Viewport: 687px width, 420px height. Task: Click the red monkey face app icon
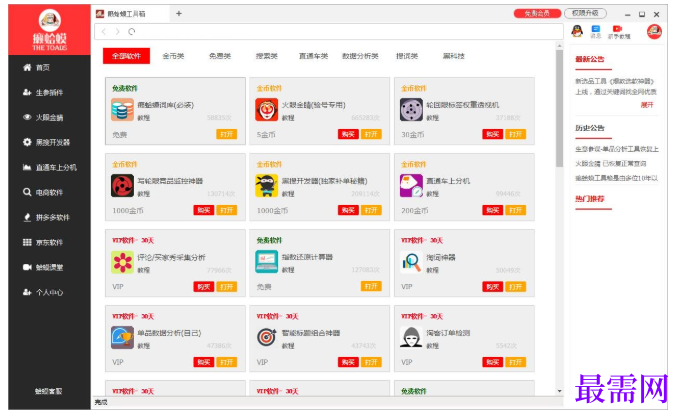tap(266, 109)
